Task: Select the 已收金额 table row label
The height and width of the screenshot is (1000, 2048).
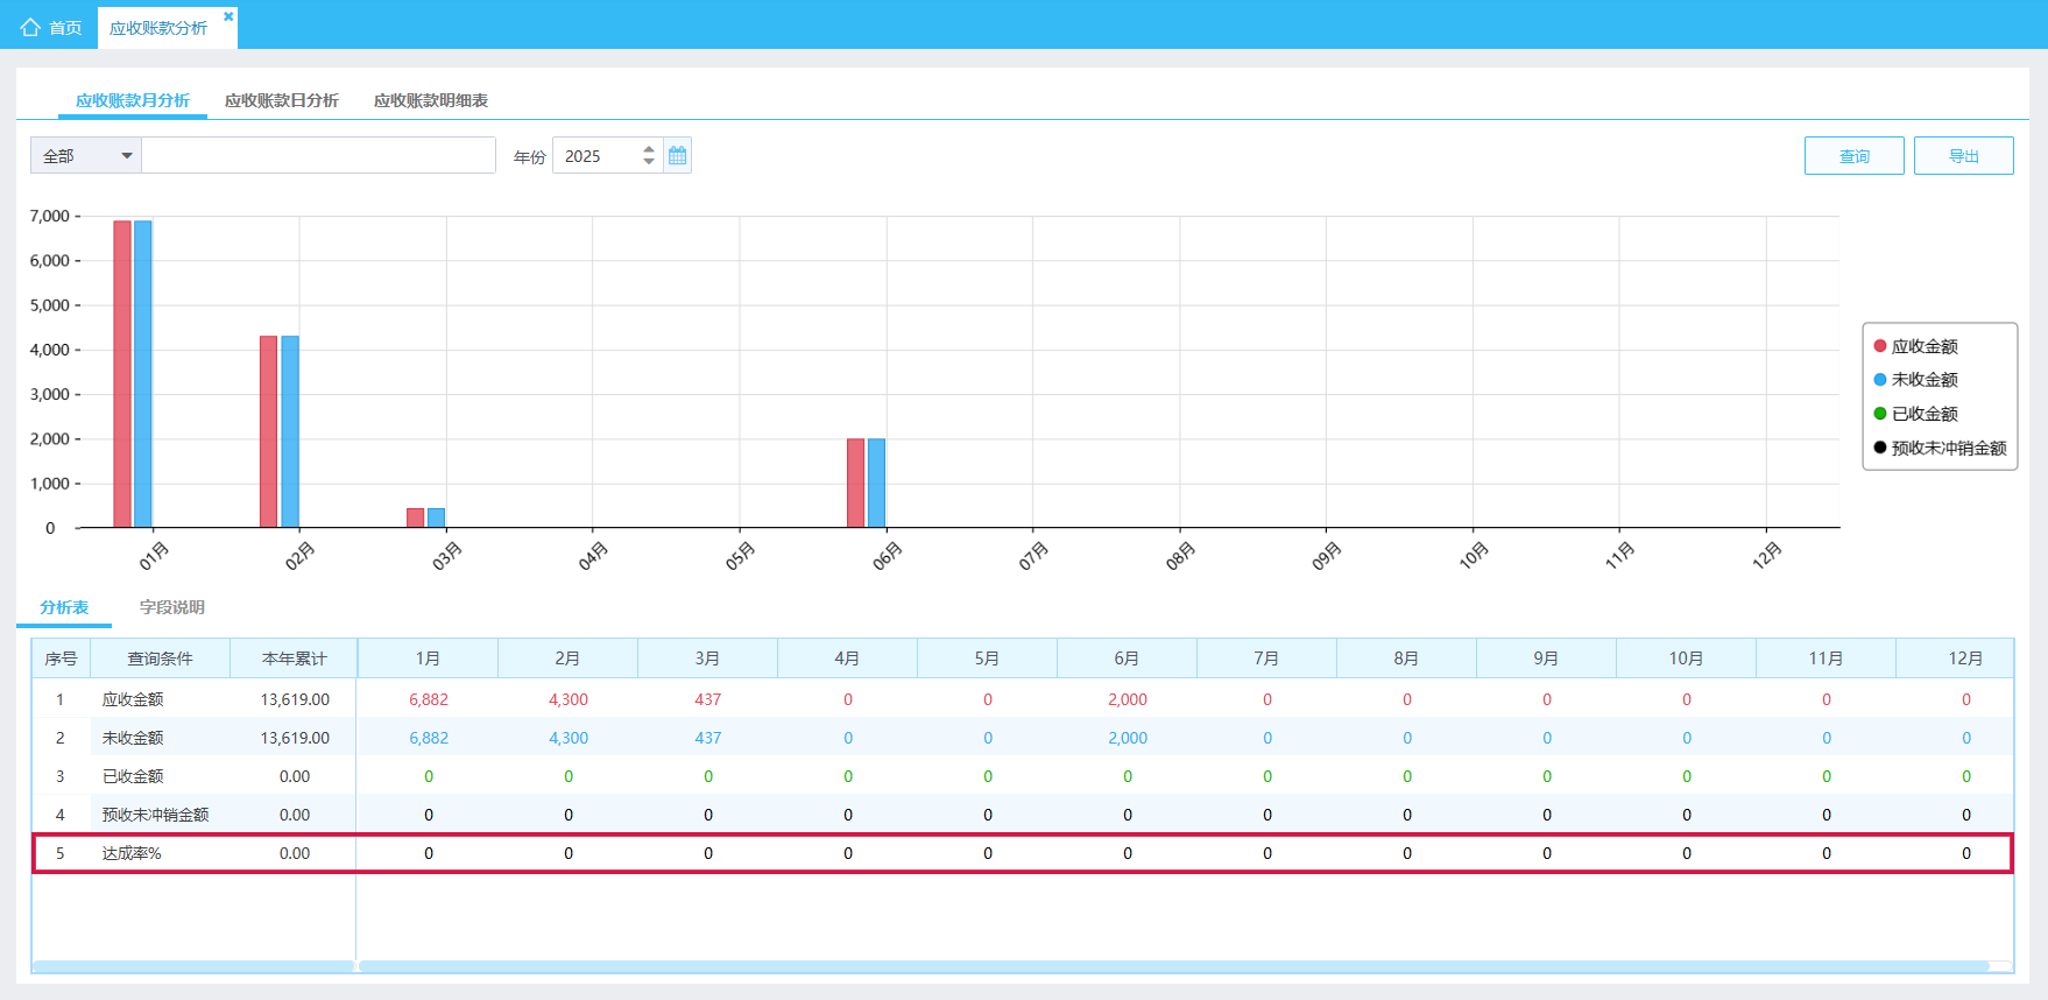Action: coord(133,776)
